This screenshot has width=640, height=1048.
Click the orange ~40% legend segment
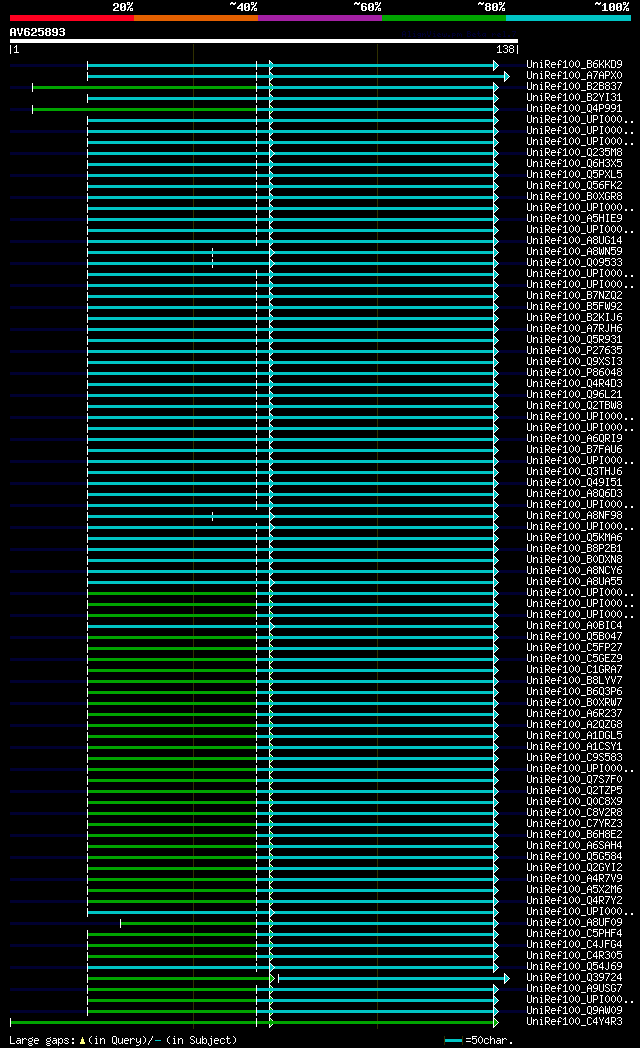click(x=196, y=18)
